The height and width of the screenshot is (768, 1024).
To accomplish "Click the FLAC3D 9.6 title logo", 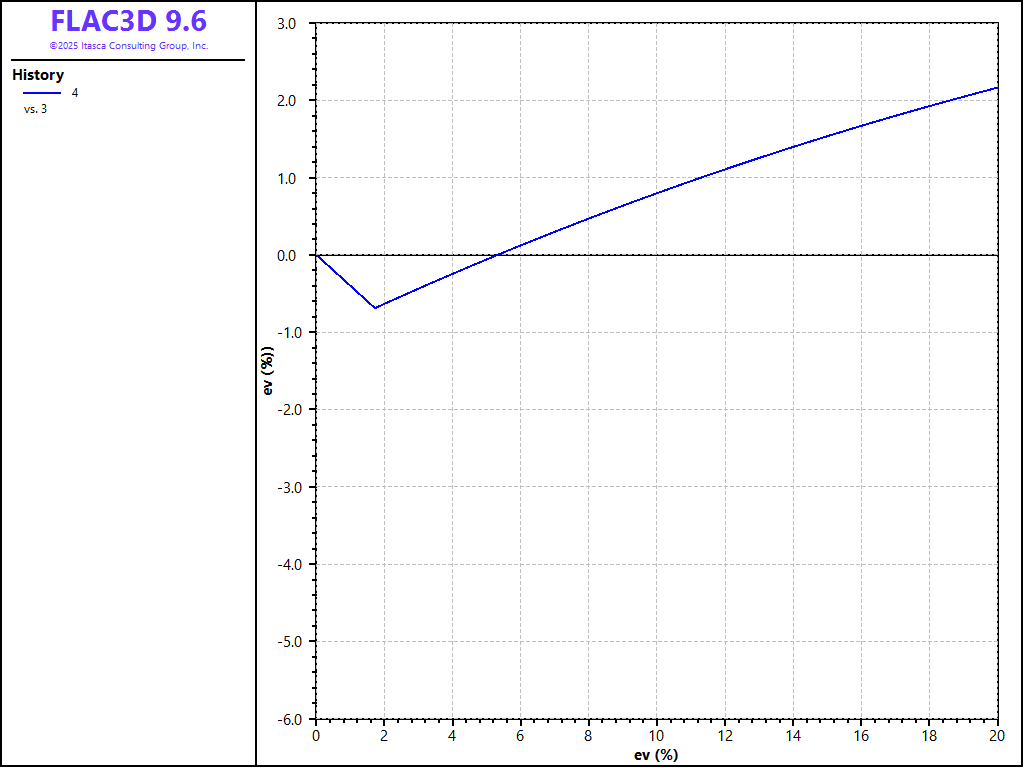I will [x=128, y=21].
